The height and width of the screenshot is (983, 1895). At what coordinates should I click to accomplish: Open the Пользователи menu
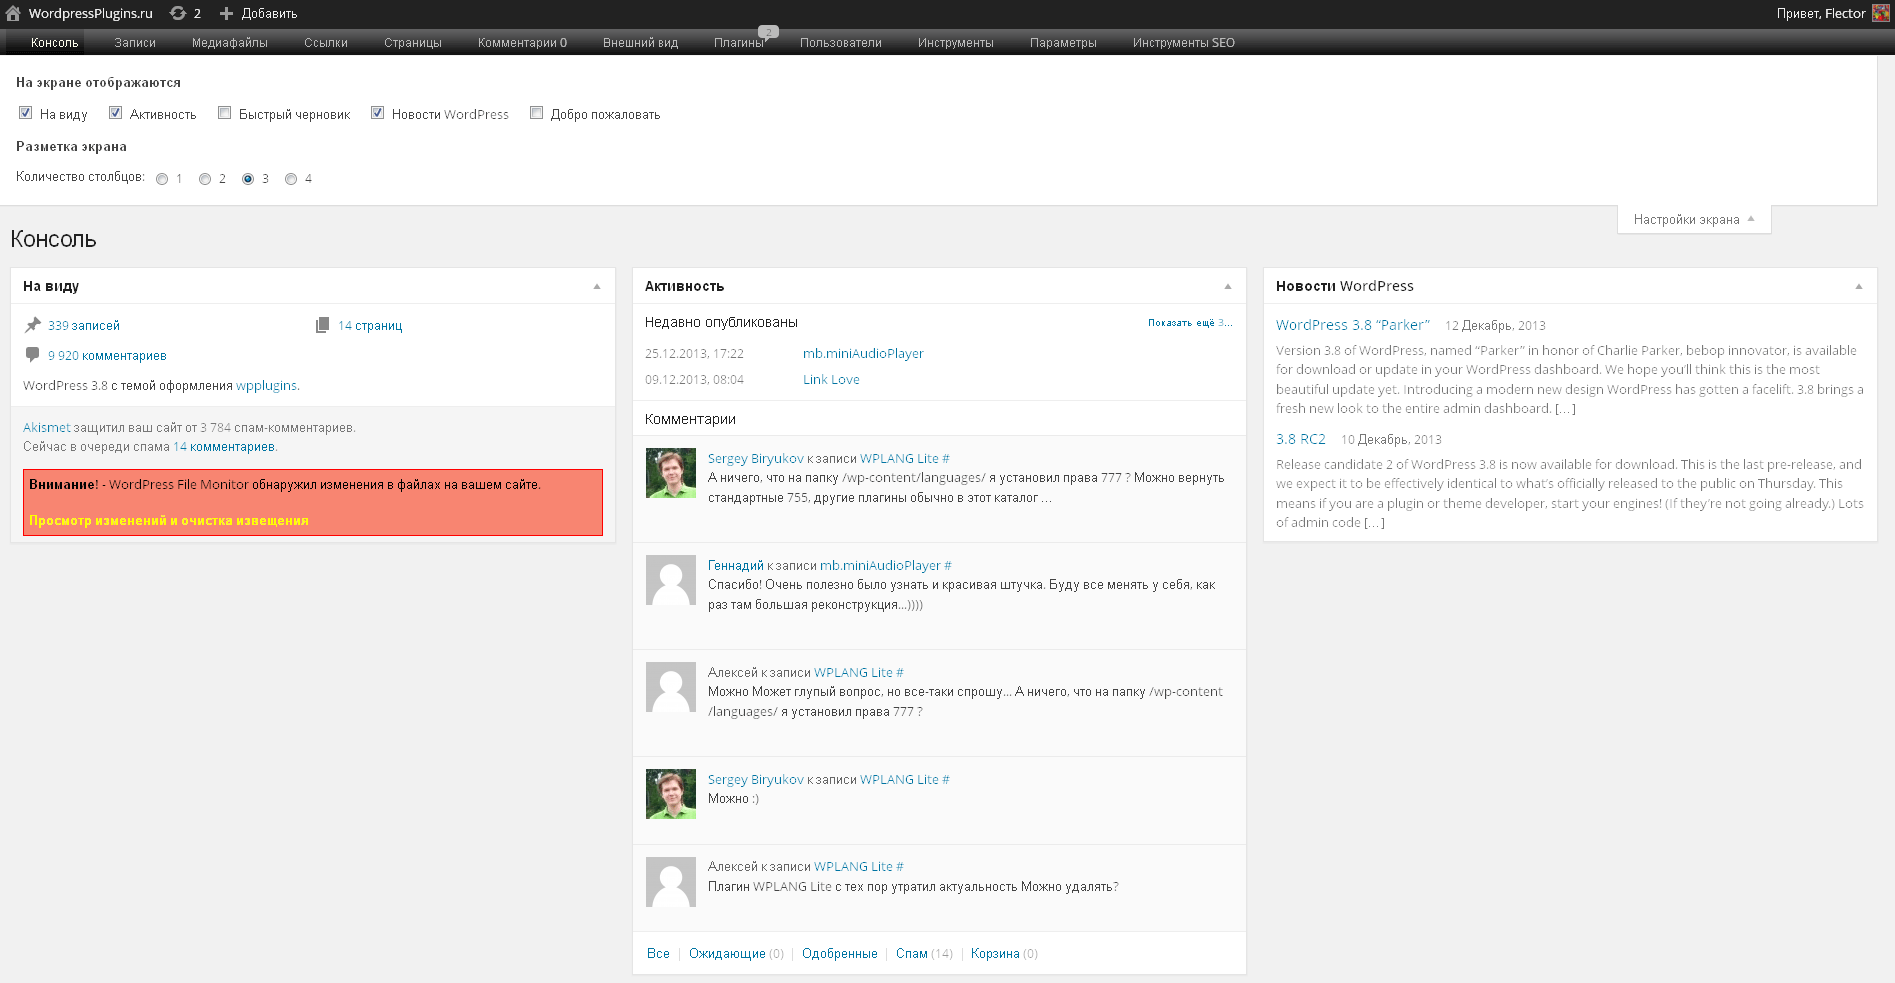coord(841,42)
